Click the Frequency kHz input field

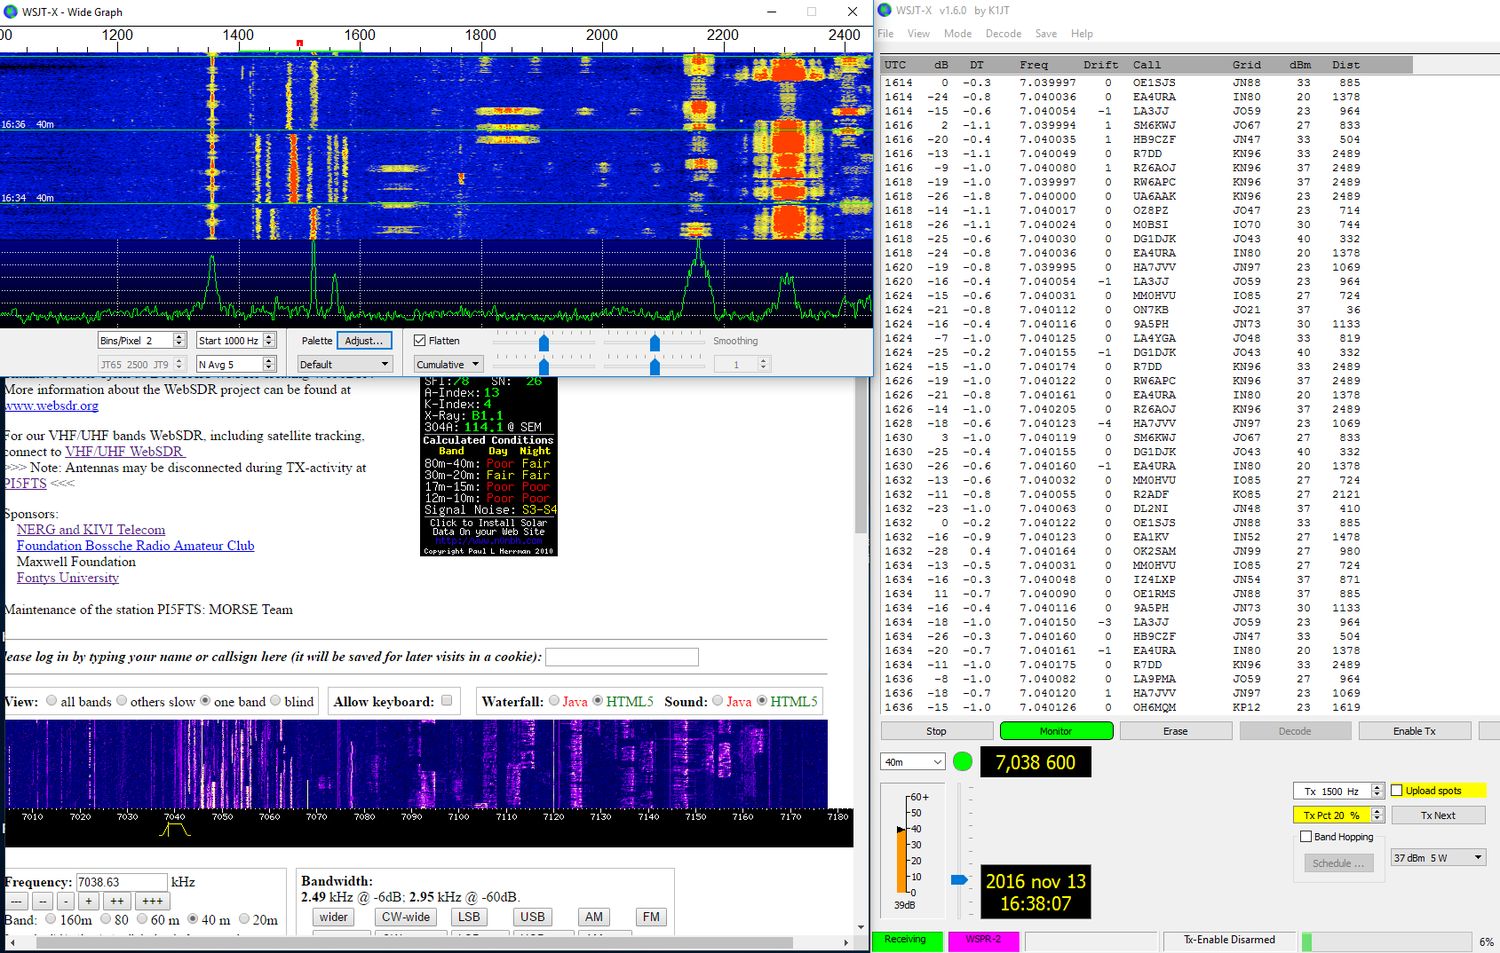(121, 882)
